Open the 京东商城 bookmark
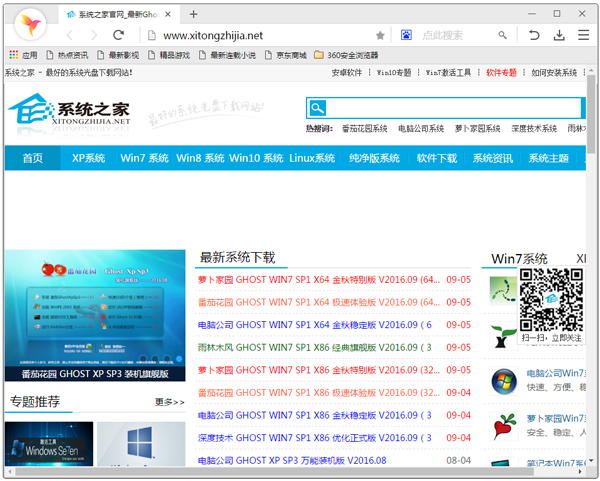The image size is (600, 481). (286, 55)
